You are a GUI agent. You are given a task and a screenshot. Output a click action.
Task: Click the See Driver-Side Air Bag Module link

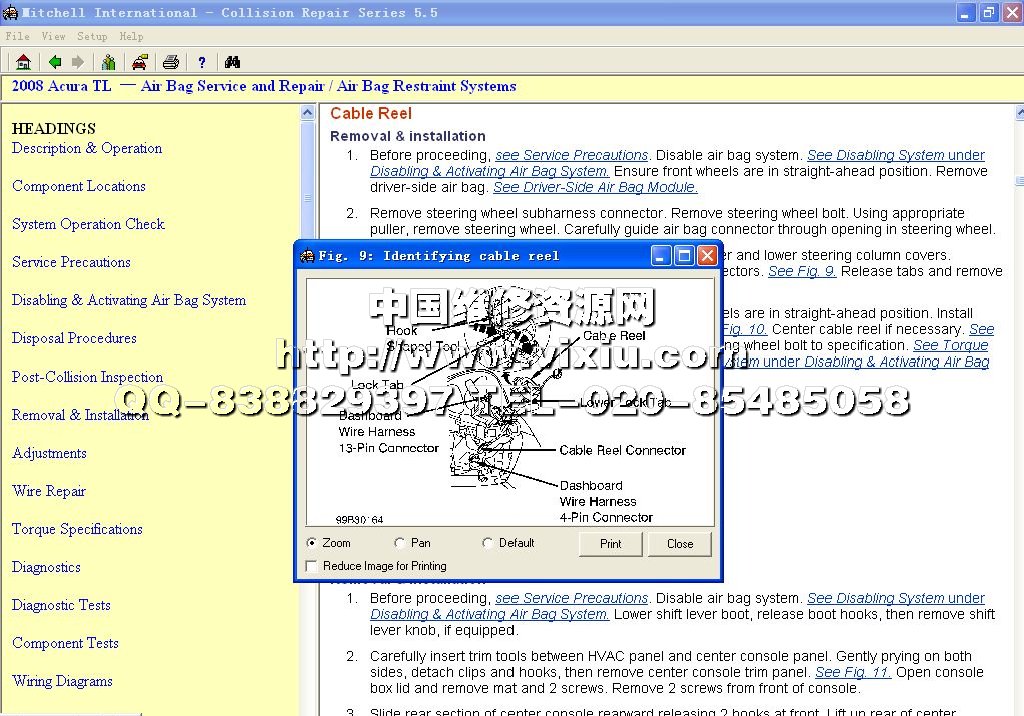(595, 187)
